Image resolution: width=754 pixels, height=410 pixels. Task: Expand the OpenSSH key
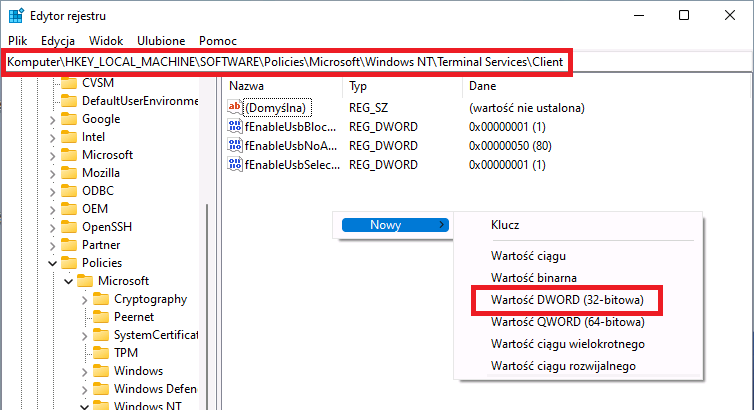pos(52,227)
